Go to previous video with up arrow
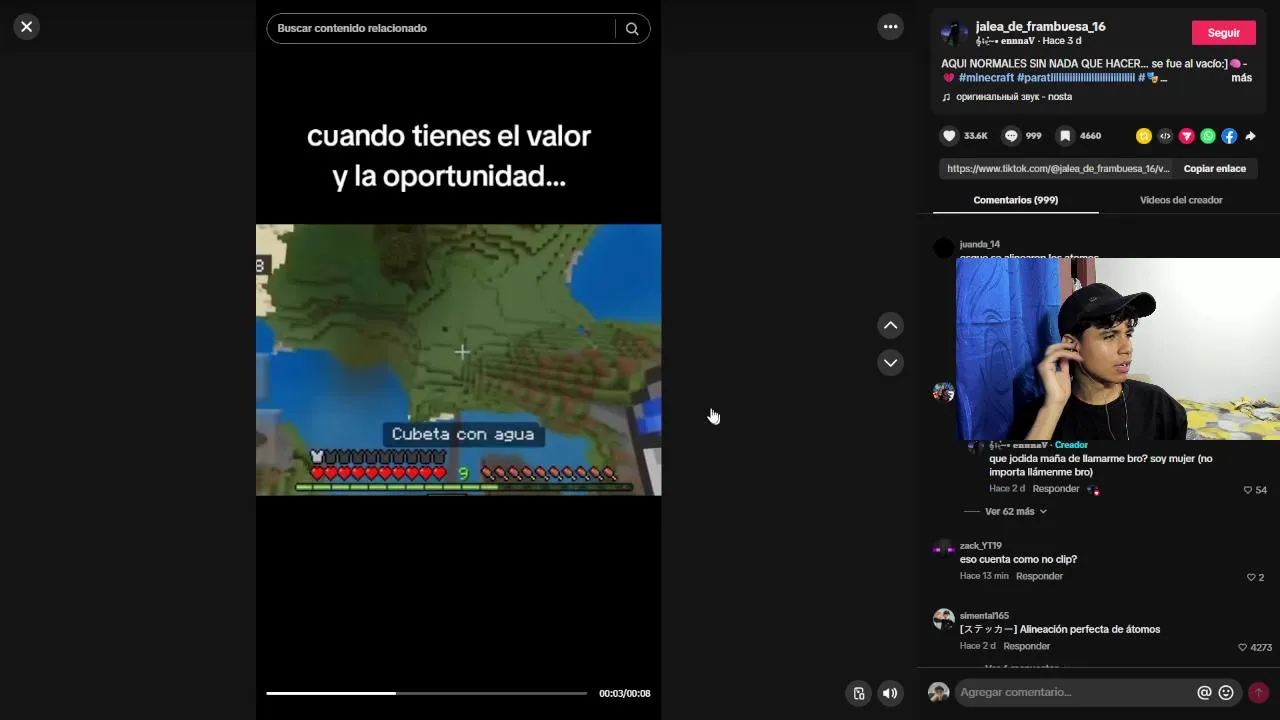The height and width of the screenshot is (720, 1280). (890, 325)
